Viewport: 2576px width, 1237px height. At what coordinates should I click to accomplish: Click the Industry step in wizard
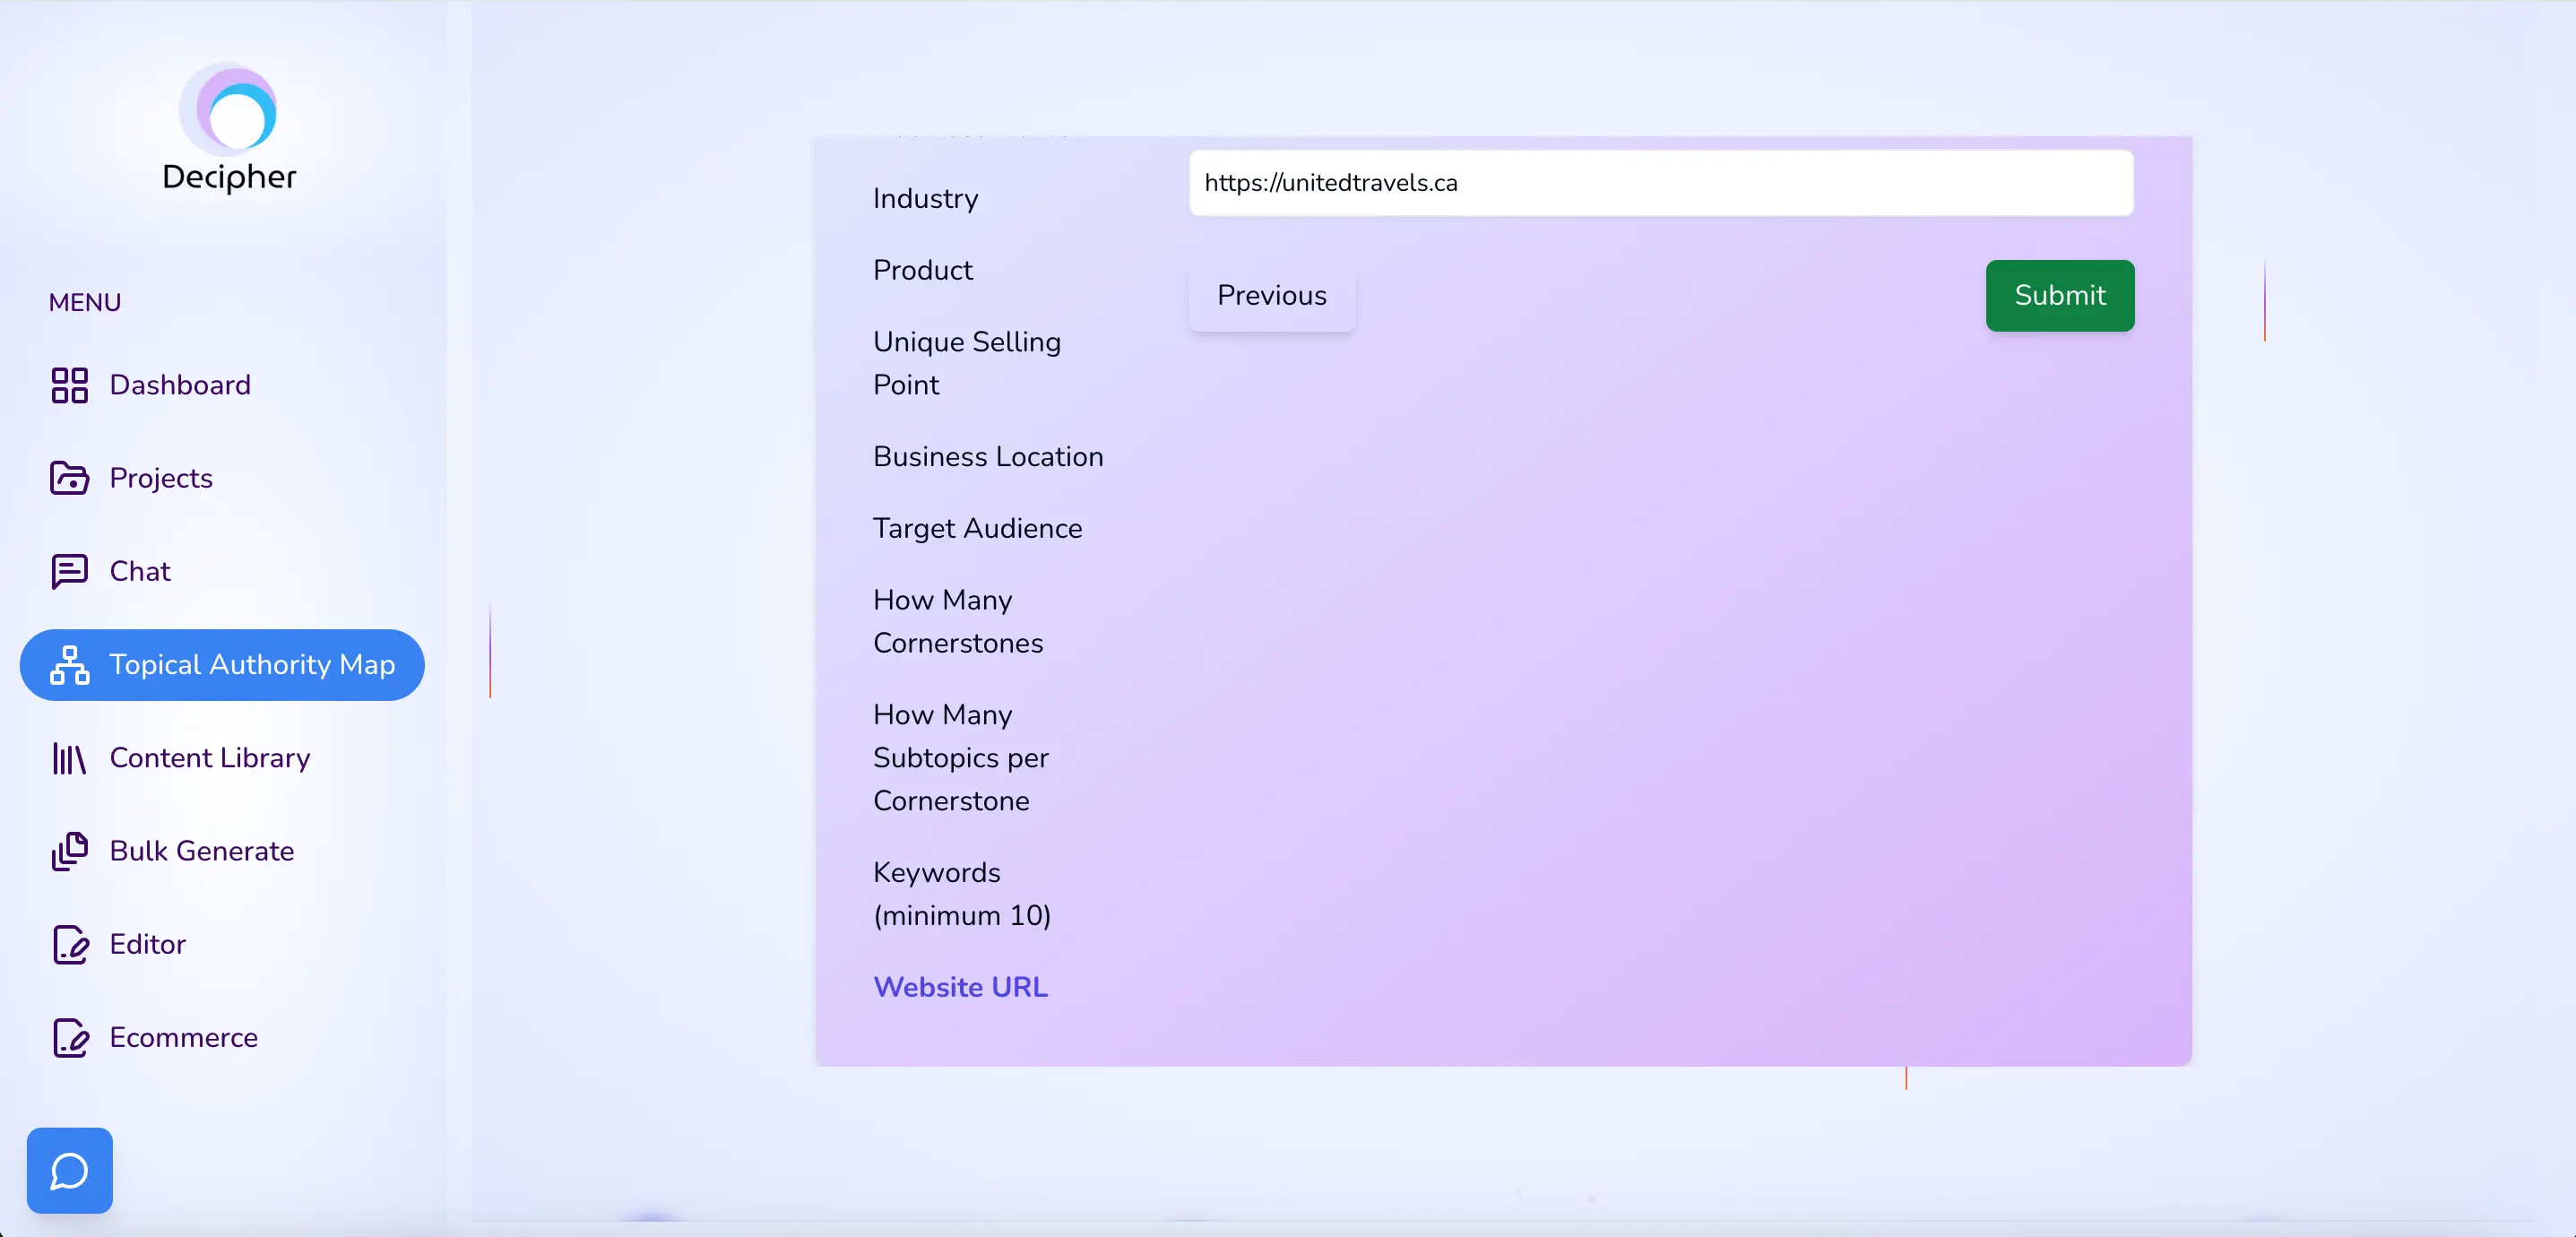click(925, 199)
